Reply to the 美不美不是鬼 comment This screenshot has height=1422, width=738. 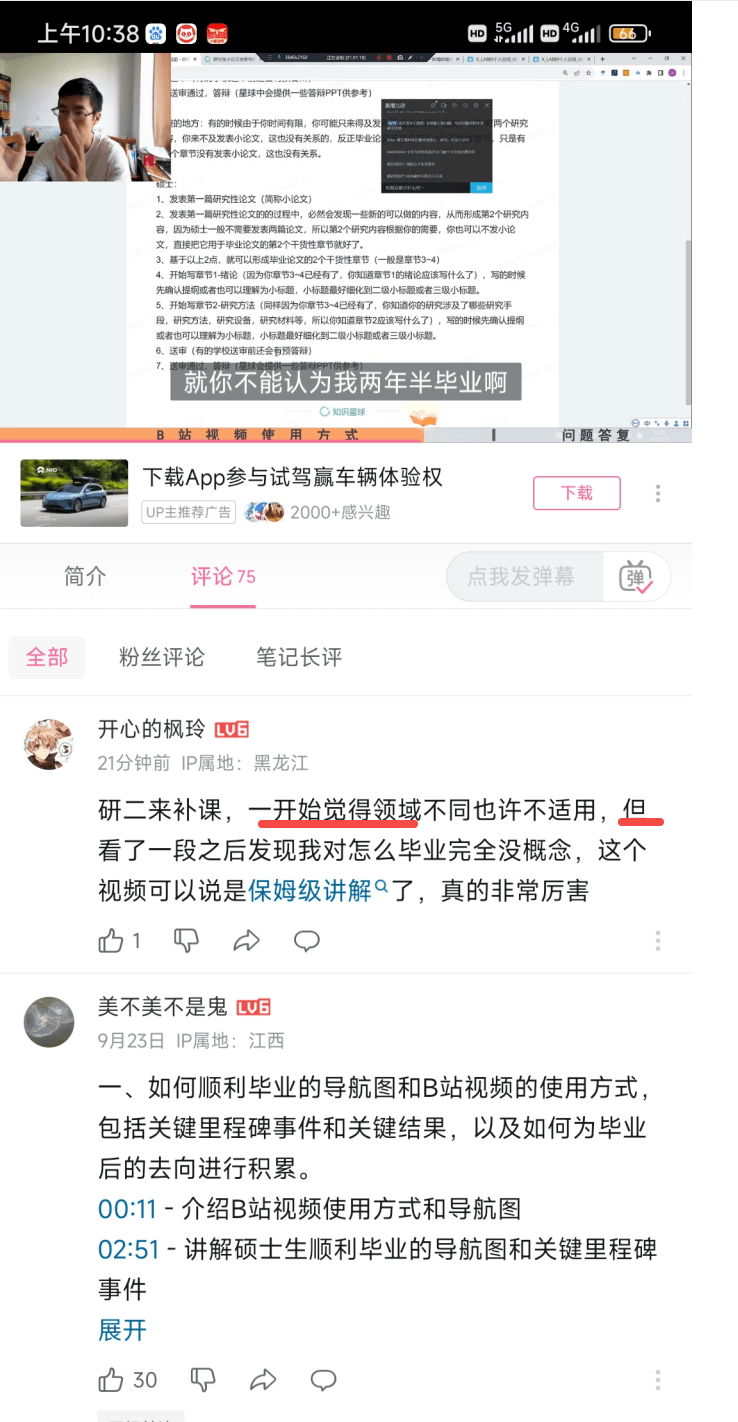coord(323,1380)
